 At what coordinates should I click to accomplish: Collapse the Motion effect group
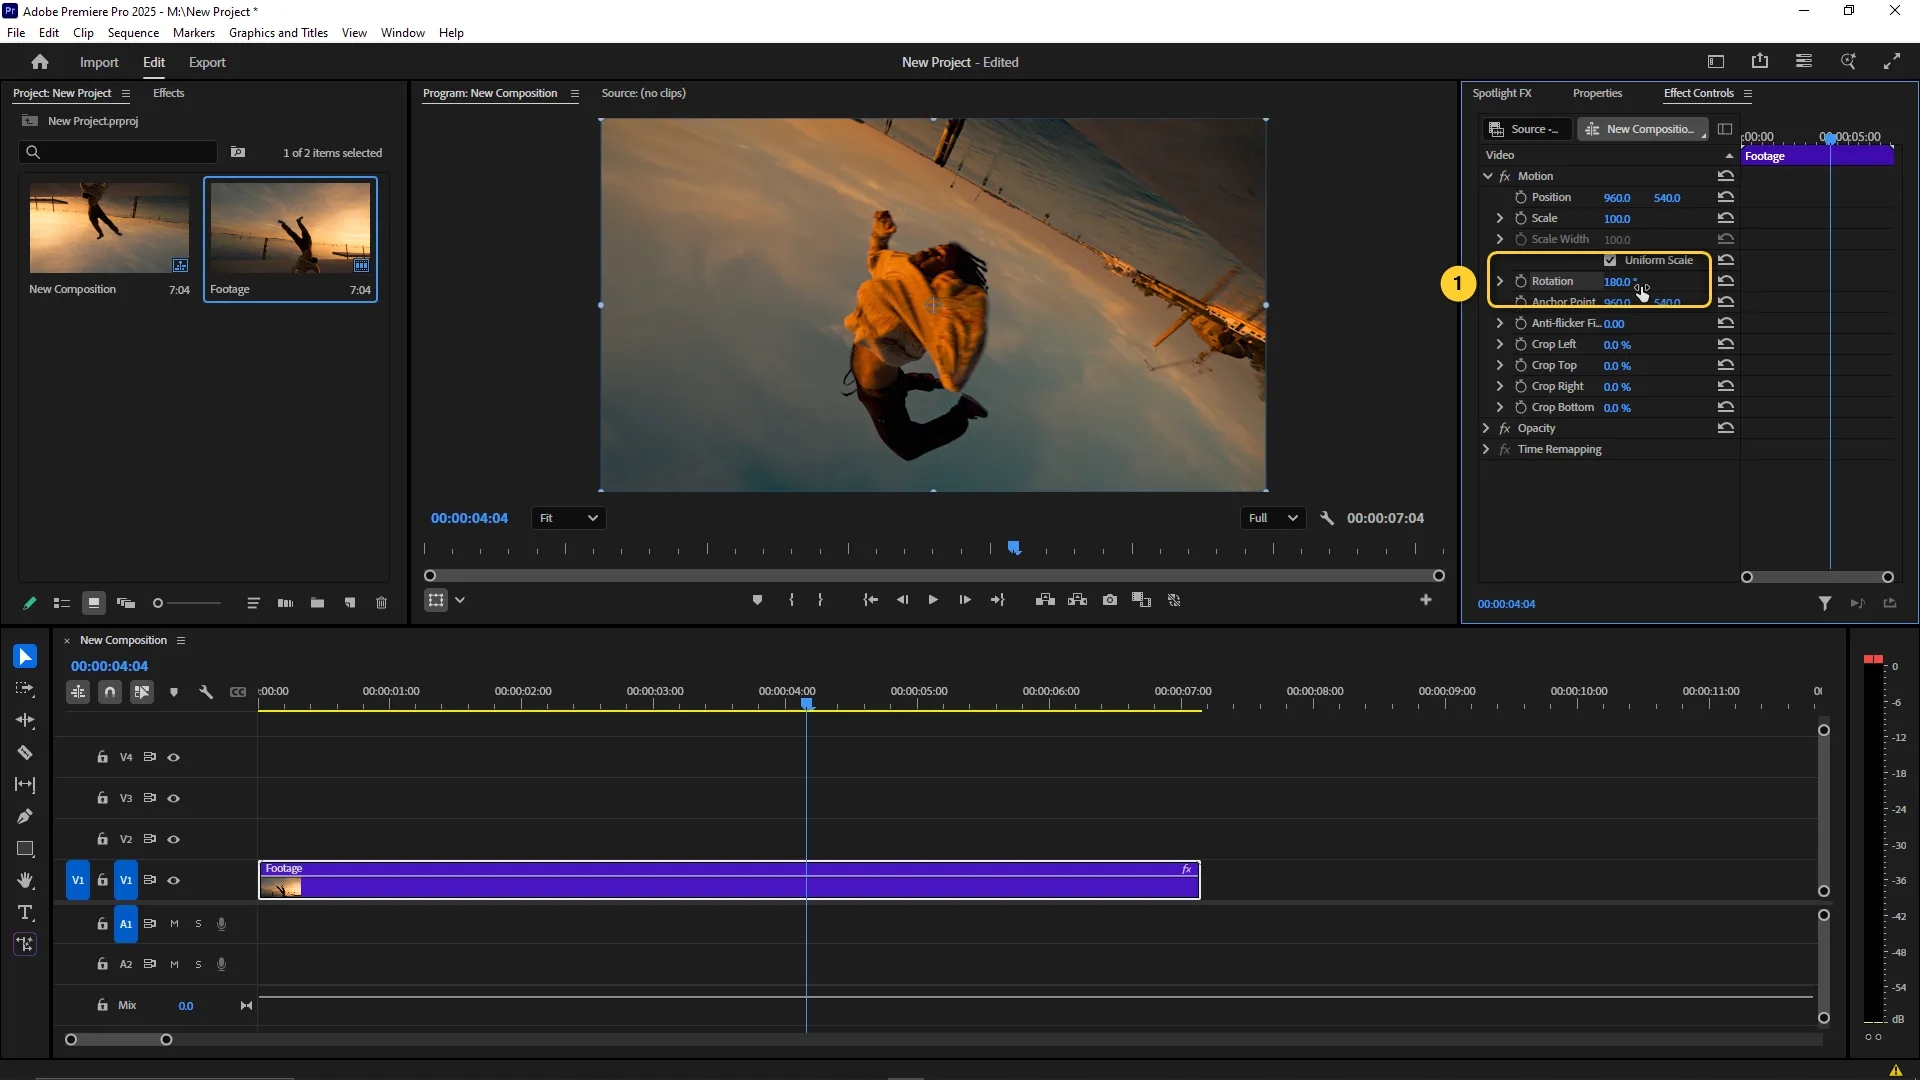pyautogui.click(x=1487, y=176)
